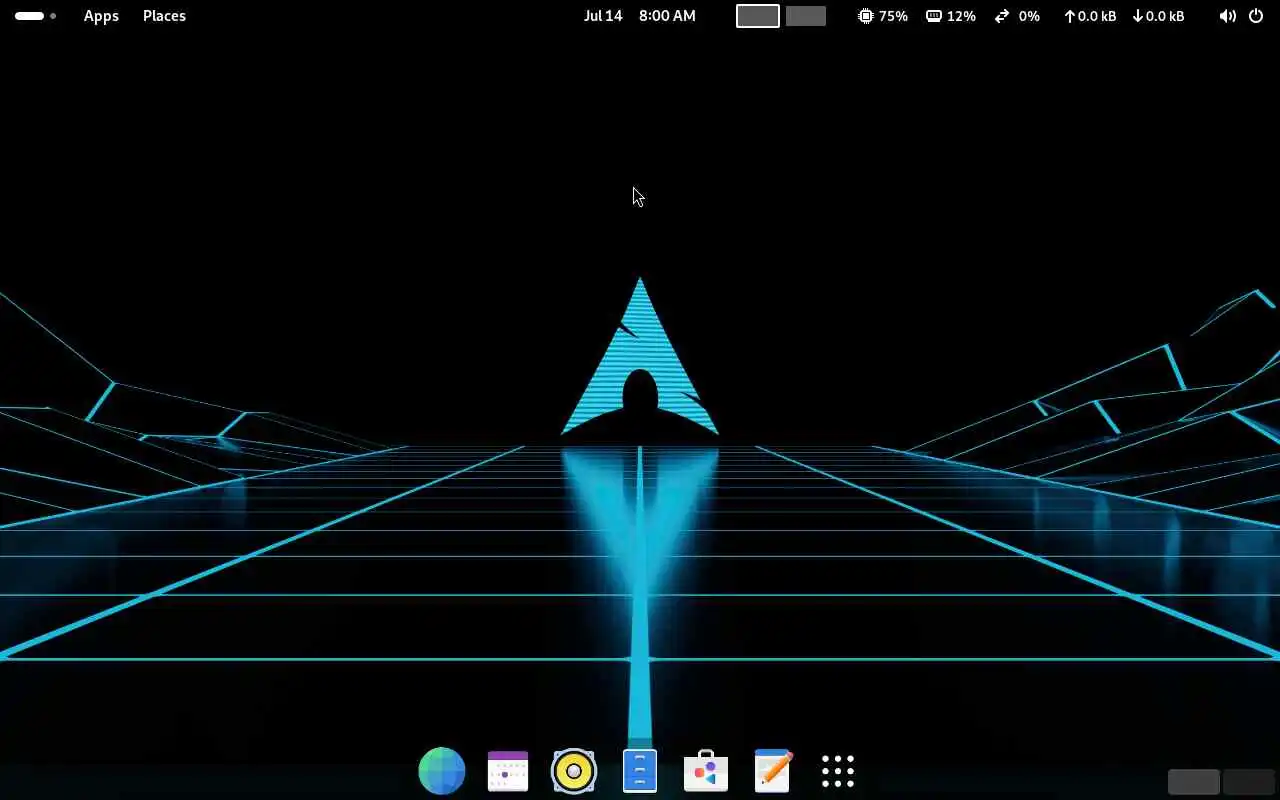Open the Jul 14 8:00 AM clock menu

(640, 16)
